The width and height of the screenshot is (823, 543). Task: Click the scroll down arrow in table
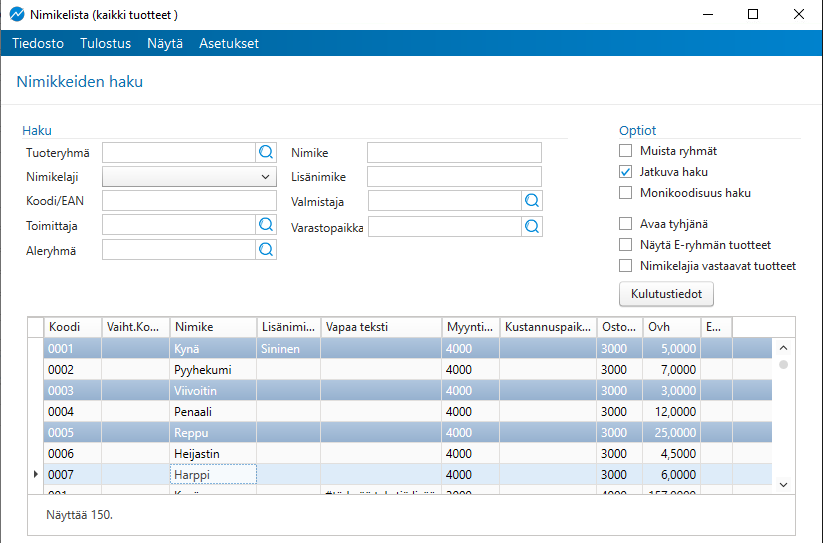(783, 485)
